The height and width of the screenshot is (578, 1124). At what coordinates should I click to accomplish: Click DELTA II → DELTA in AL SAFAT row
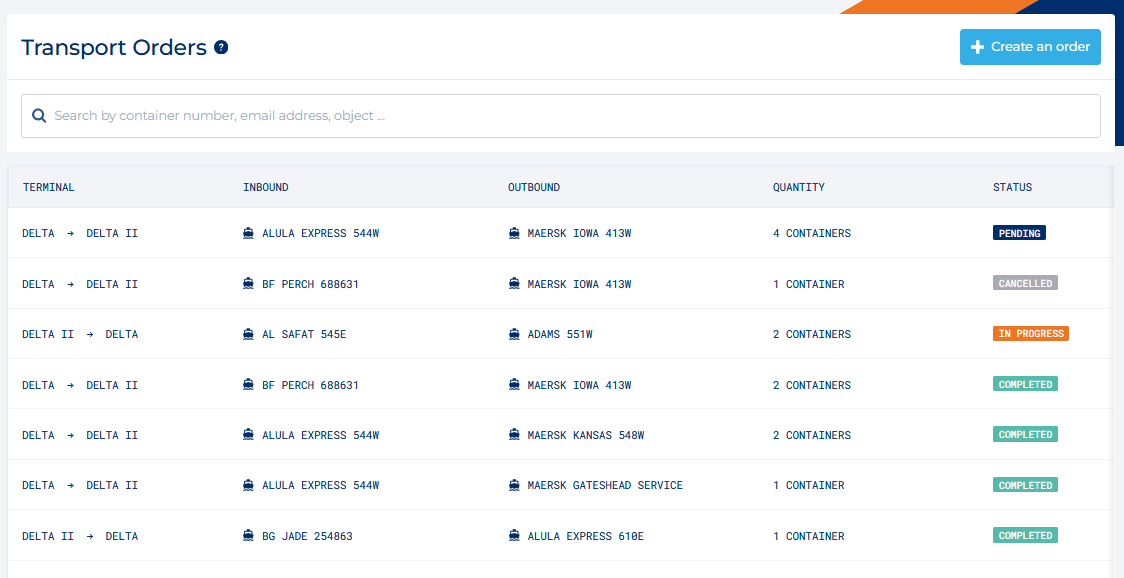point(80,335)
